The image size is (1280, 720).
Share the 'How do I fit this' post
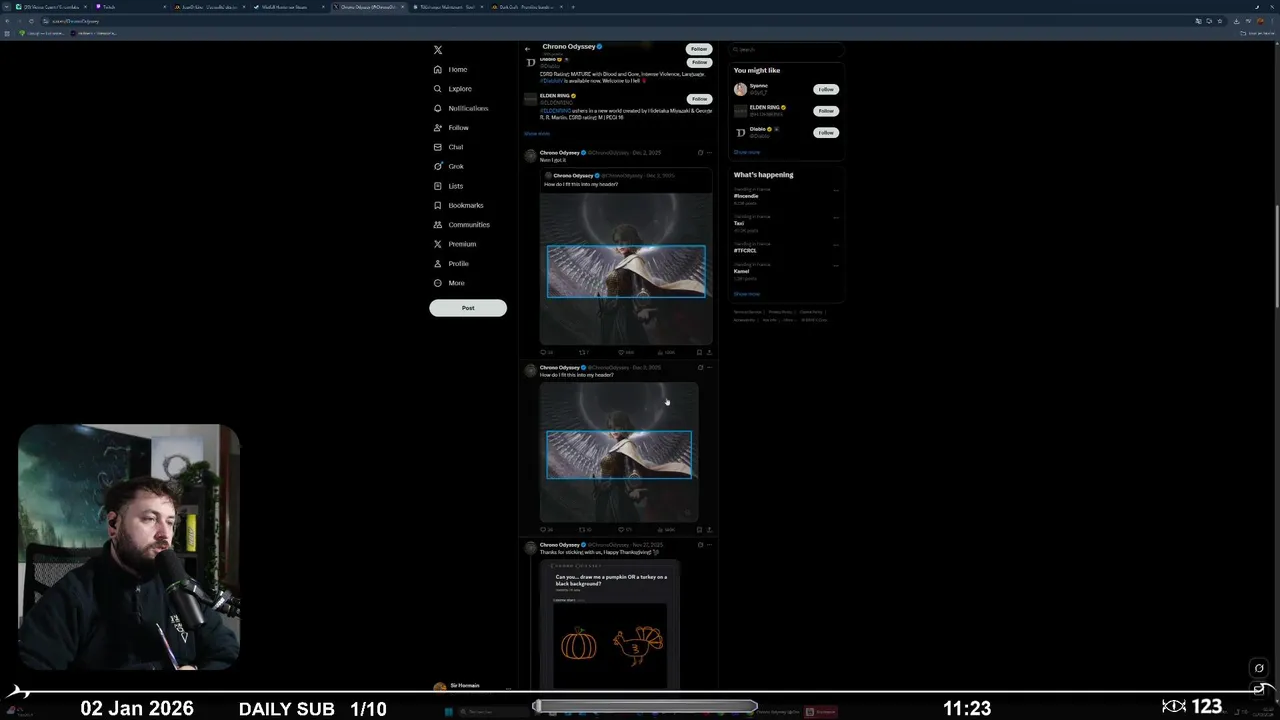[x=709, y=529]
